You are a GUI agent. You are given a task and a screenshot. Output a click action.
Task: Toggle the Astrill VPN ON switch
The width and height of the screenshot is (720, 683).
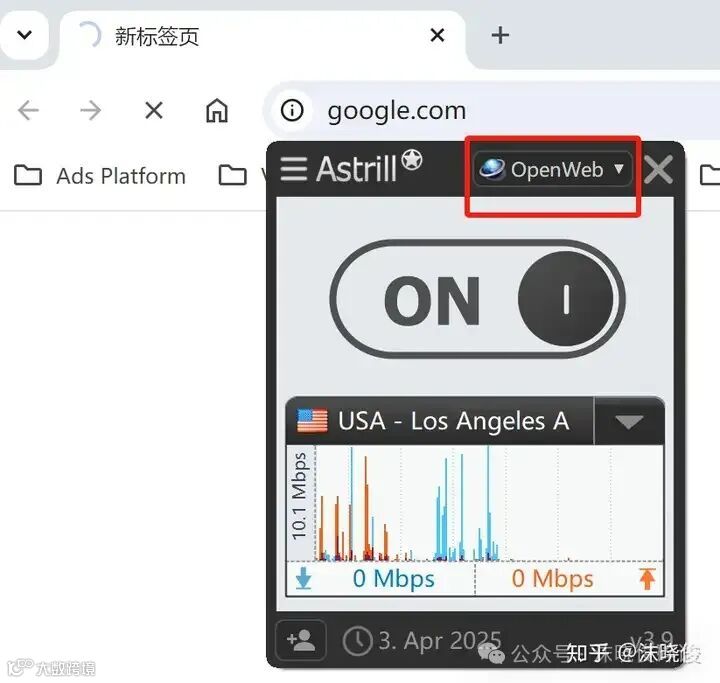tap(477, 299)
